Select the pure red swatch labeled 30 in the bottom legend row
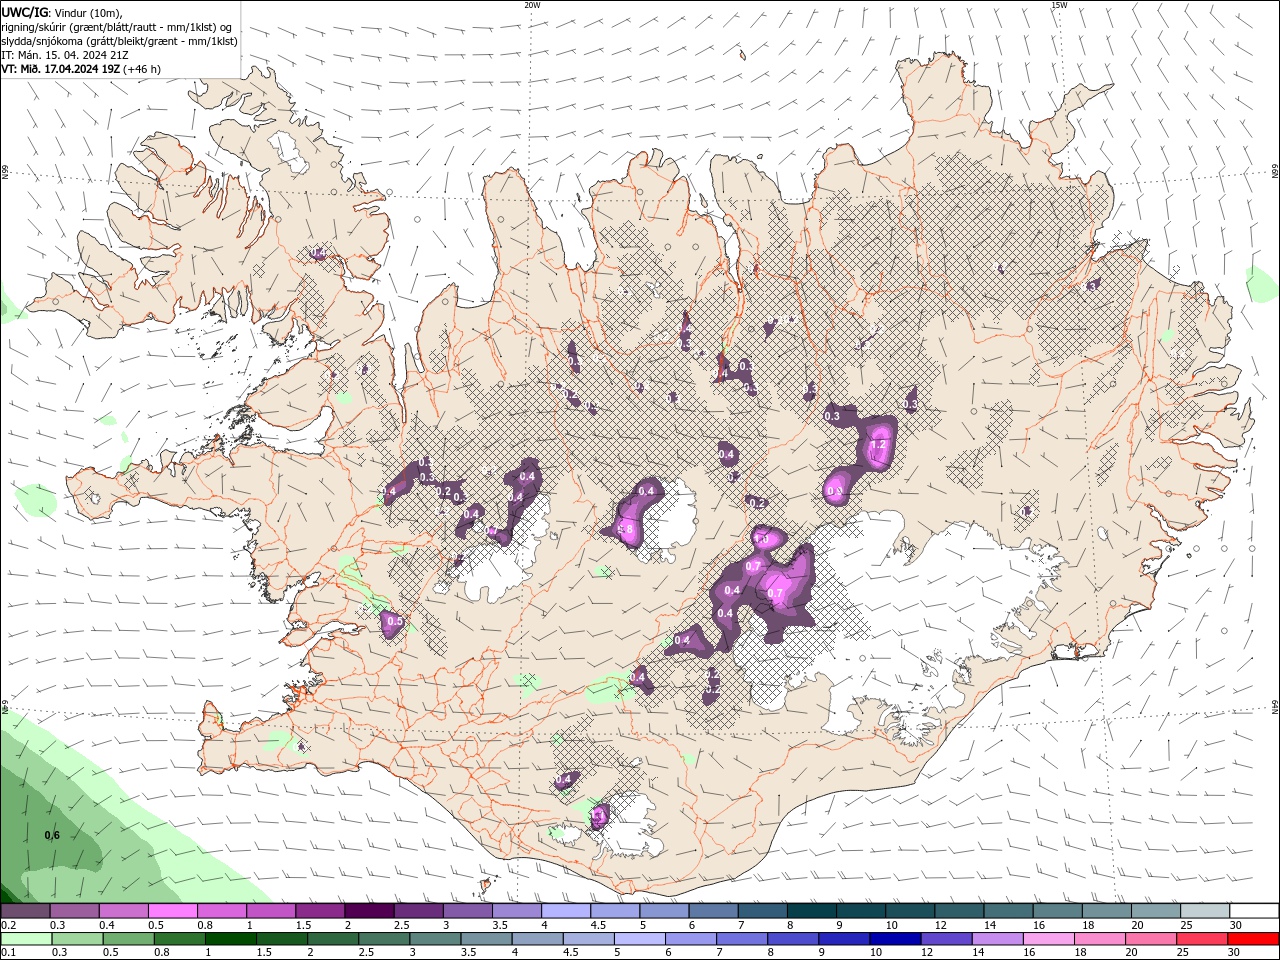1280x960 pixels. [1252, 938]
